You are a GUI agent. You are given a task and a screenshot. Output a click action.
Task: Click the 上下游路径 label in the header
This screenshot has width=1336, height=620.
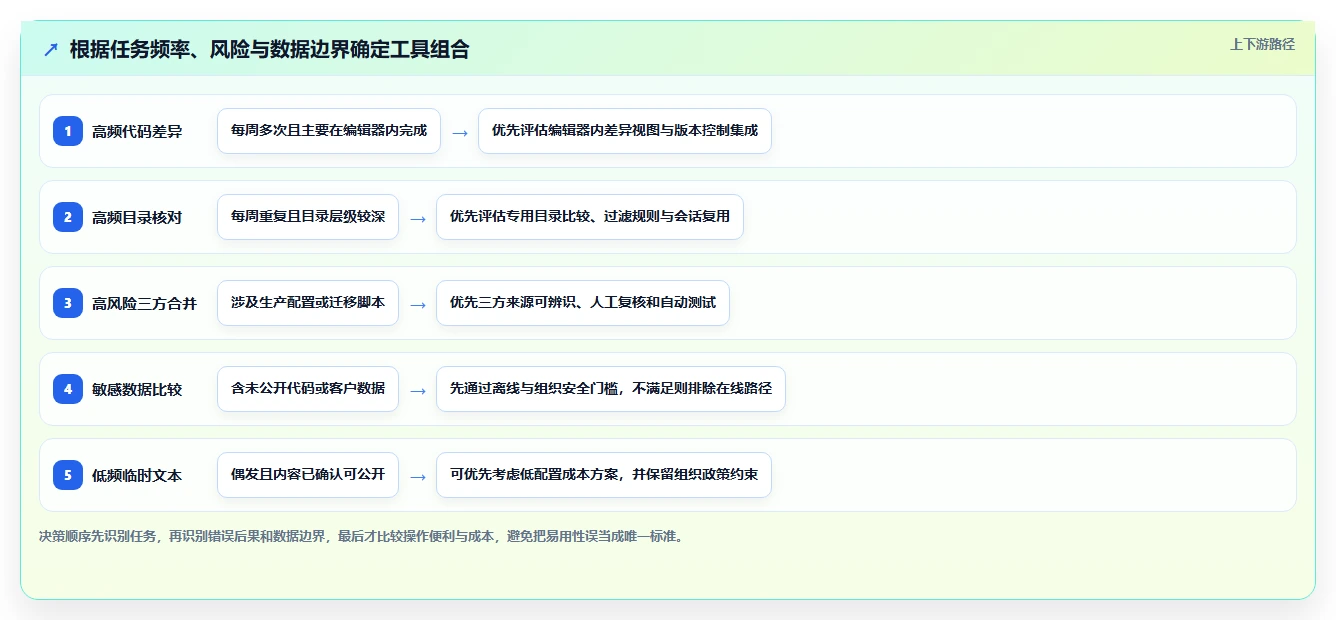(x=1262, y=44)
